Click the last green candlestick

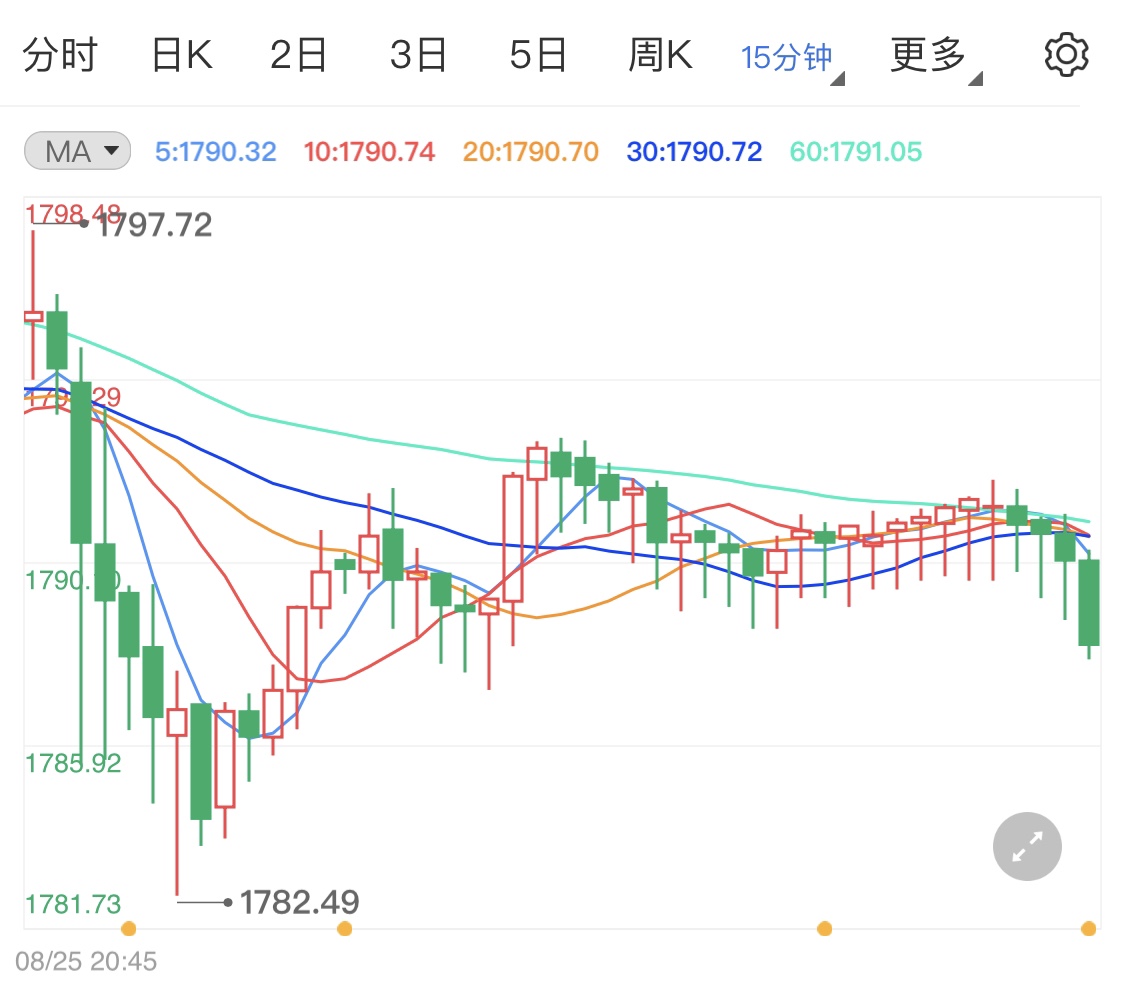click(1089, 603)
